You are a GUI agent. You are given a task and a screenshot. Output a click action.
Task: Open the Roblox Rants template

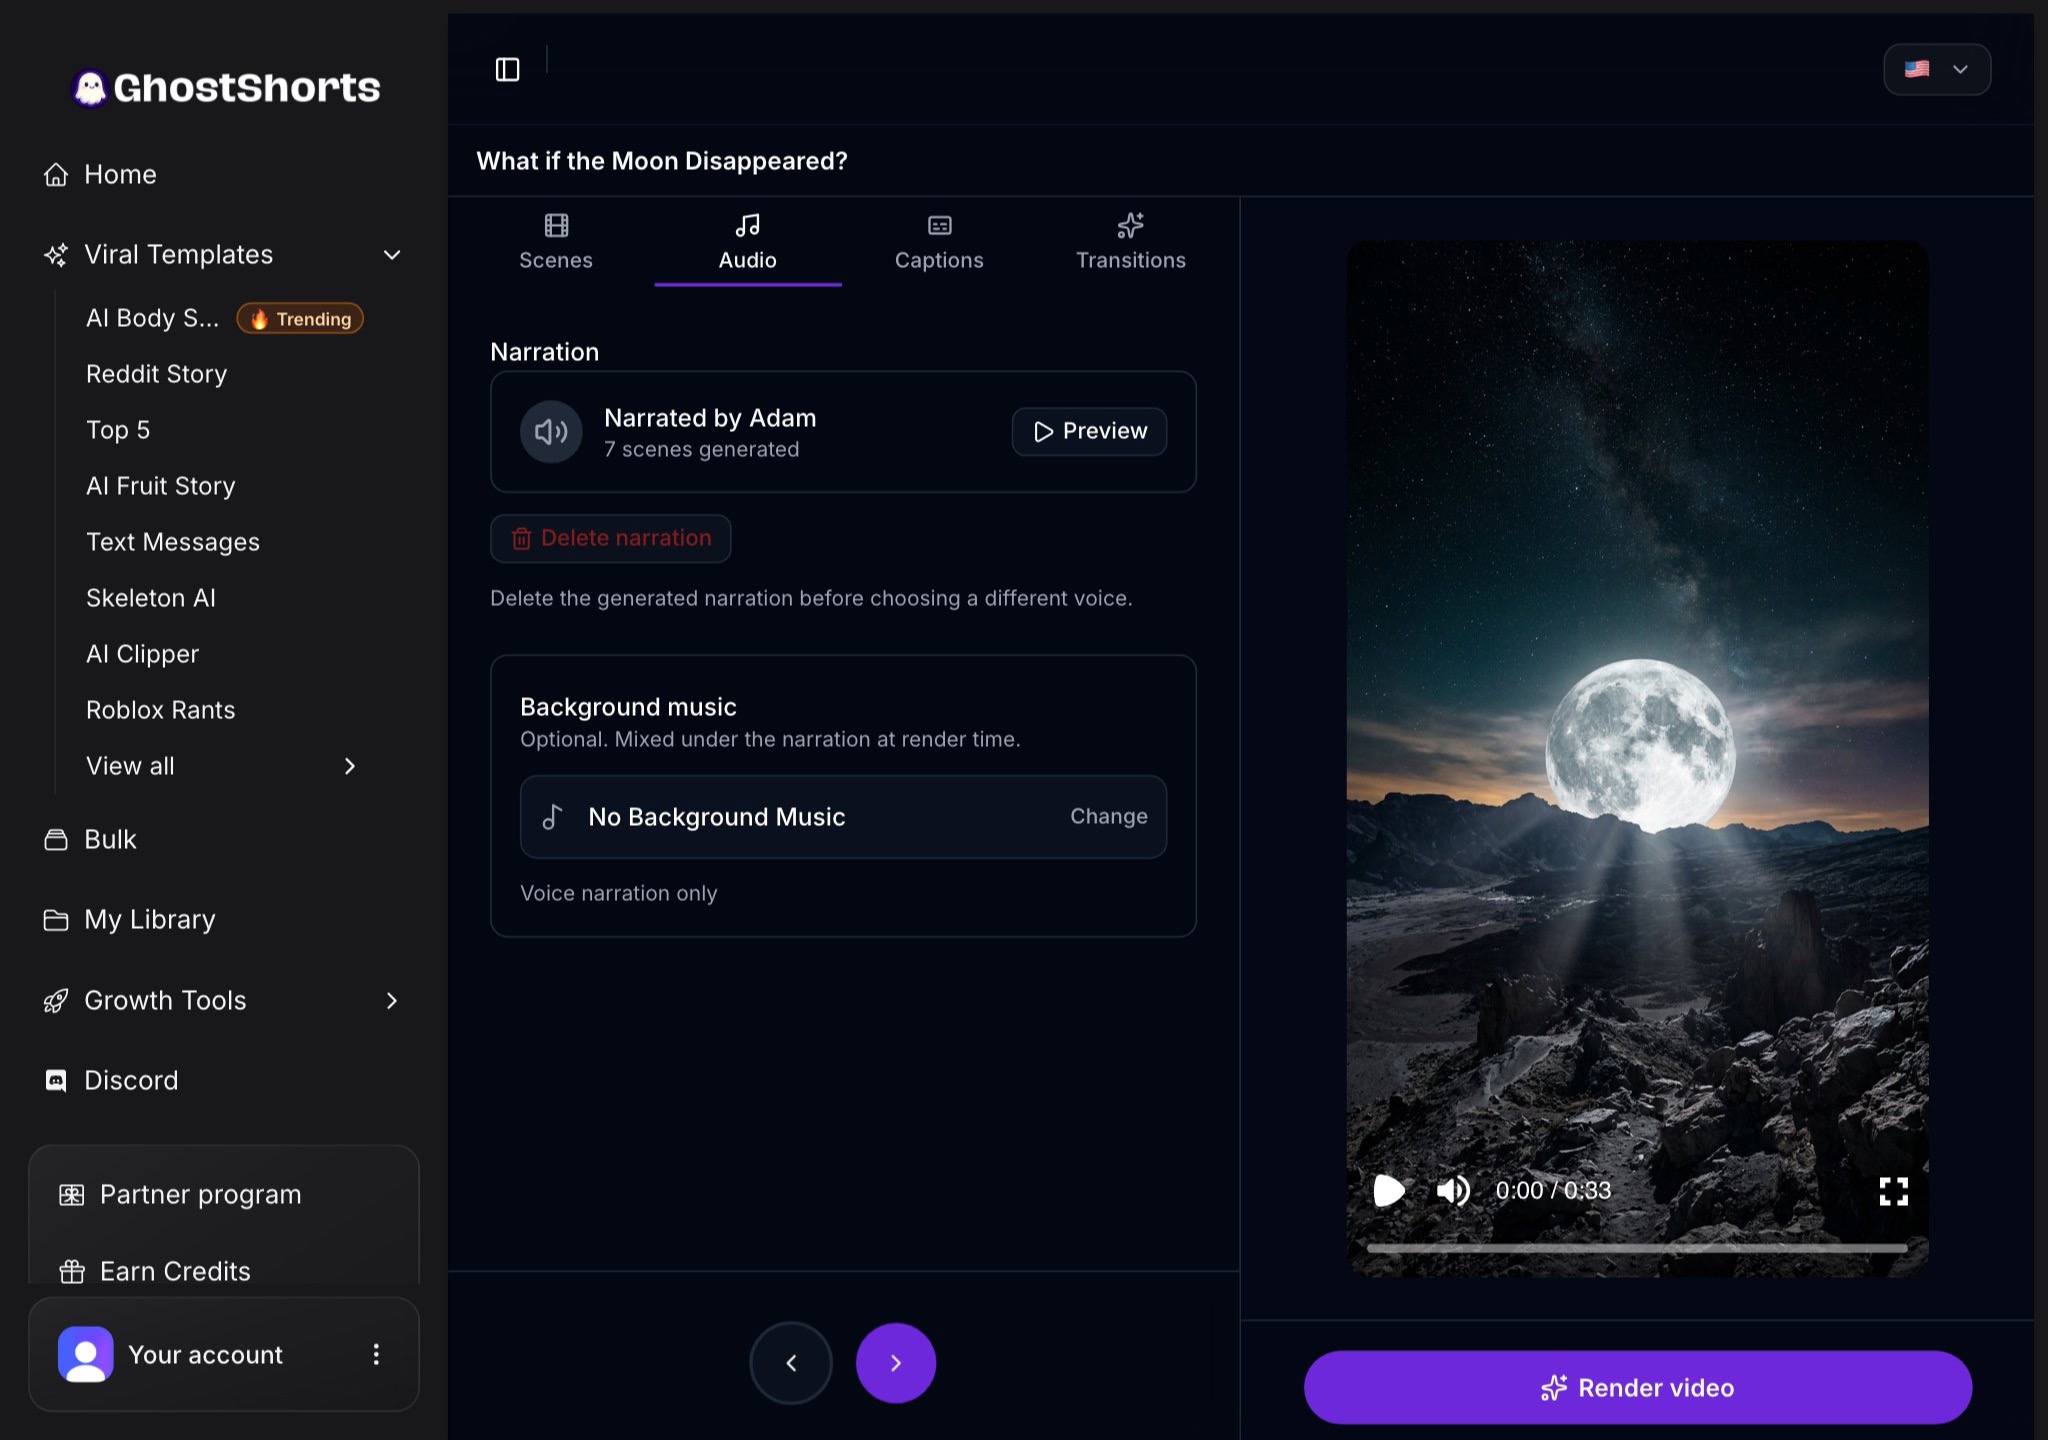point(161,709)
